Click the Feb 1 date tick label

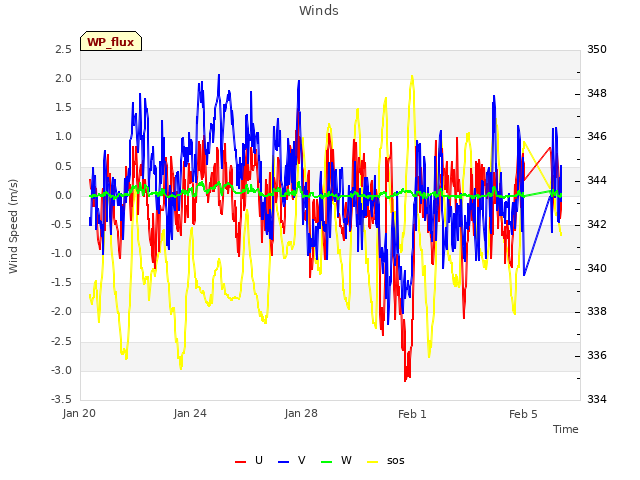pyautogui.click(x=412, y=414)
